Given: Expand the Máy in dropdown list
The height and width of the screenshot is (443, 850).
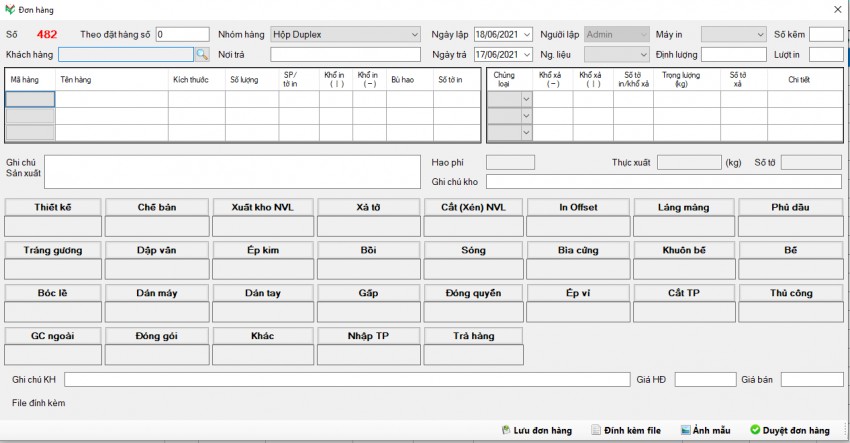Looking at the screenshot, I should point(759,34).
